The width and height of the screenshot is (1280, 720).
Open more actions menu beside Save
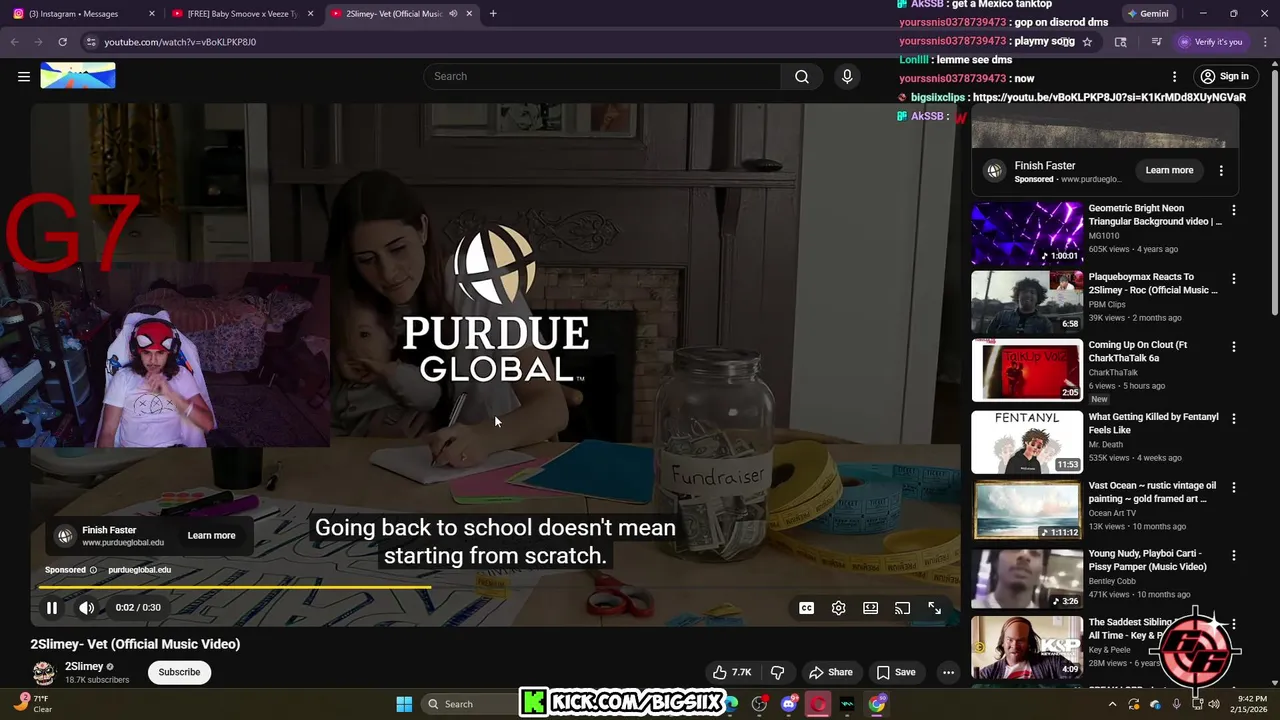pos(948,672)
